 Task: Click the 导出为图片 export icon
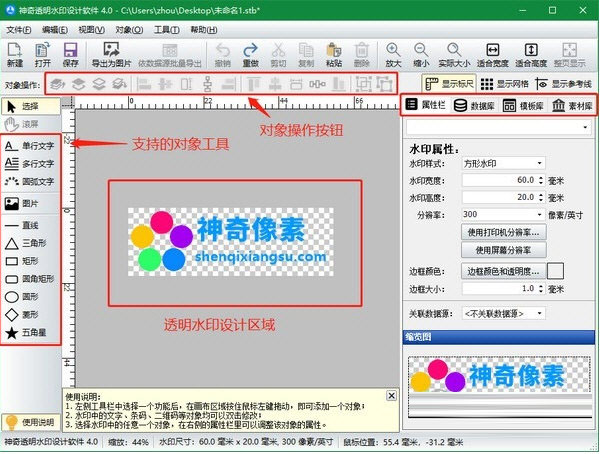[118, 53]
